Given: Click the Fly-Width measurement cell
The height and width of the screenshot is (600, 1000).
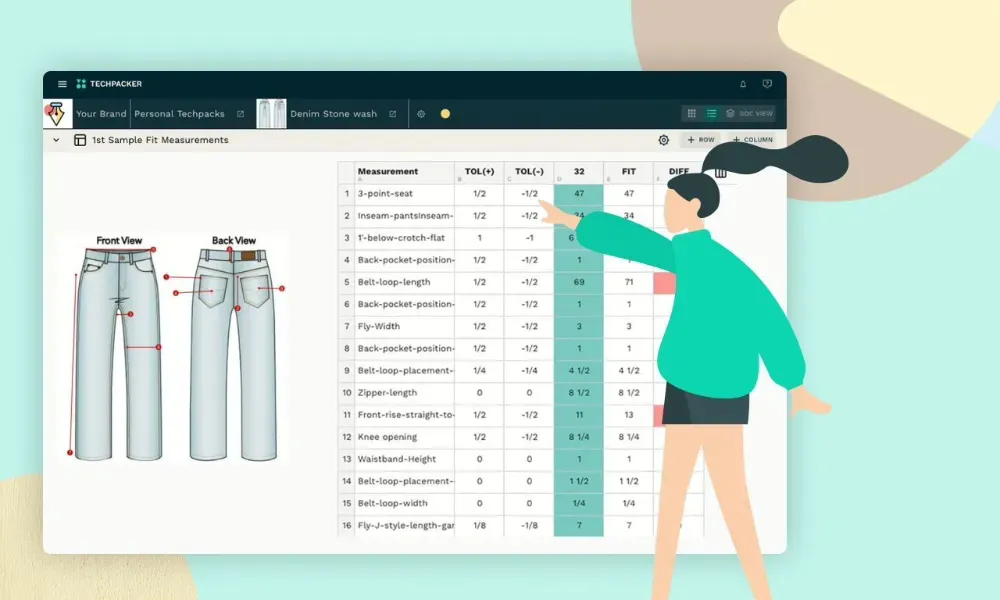Looking at the screenshot, I should coord(404,326).
